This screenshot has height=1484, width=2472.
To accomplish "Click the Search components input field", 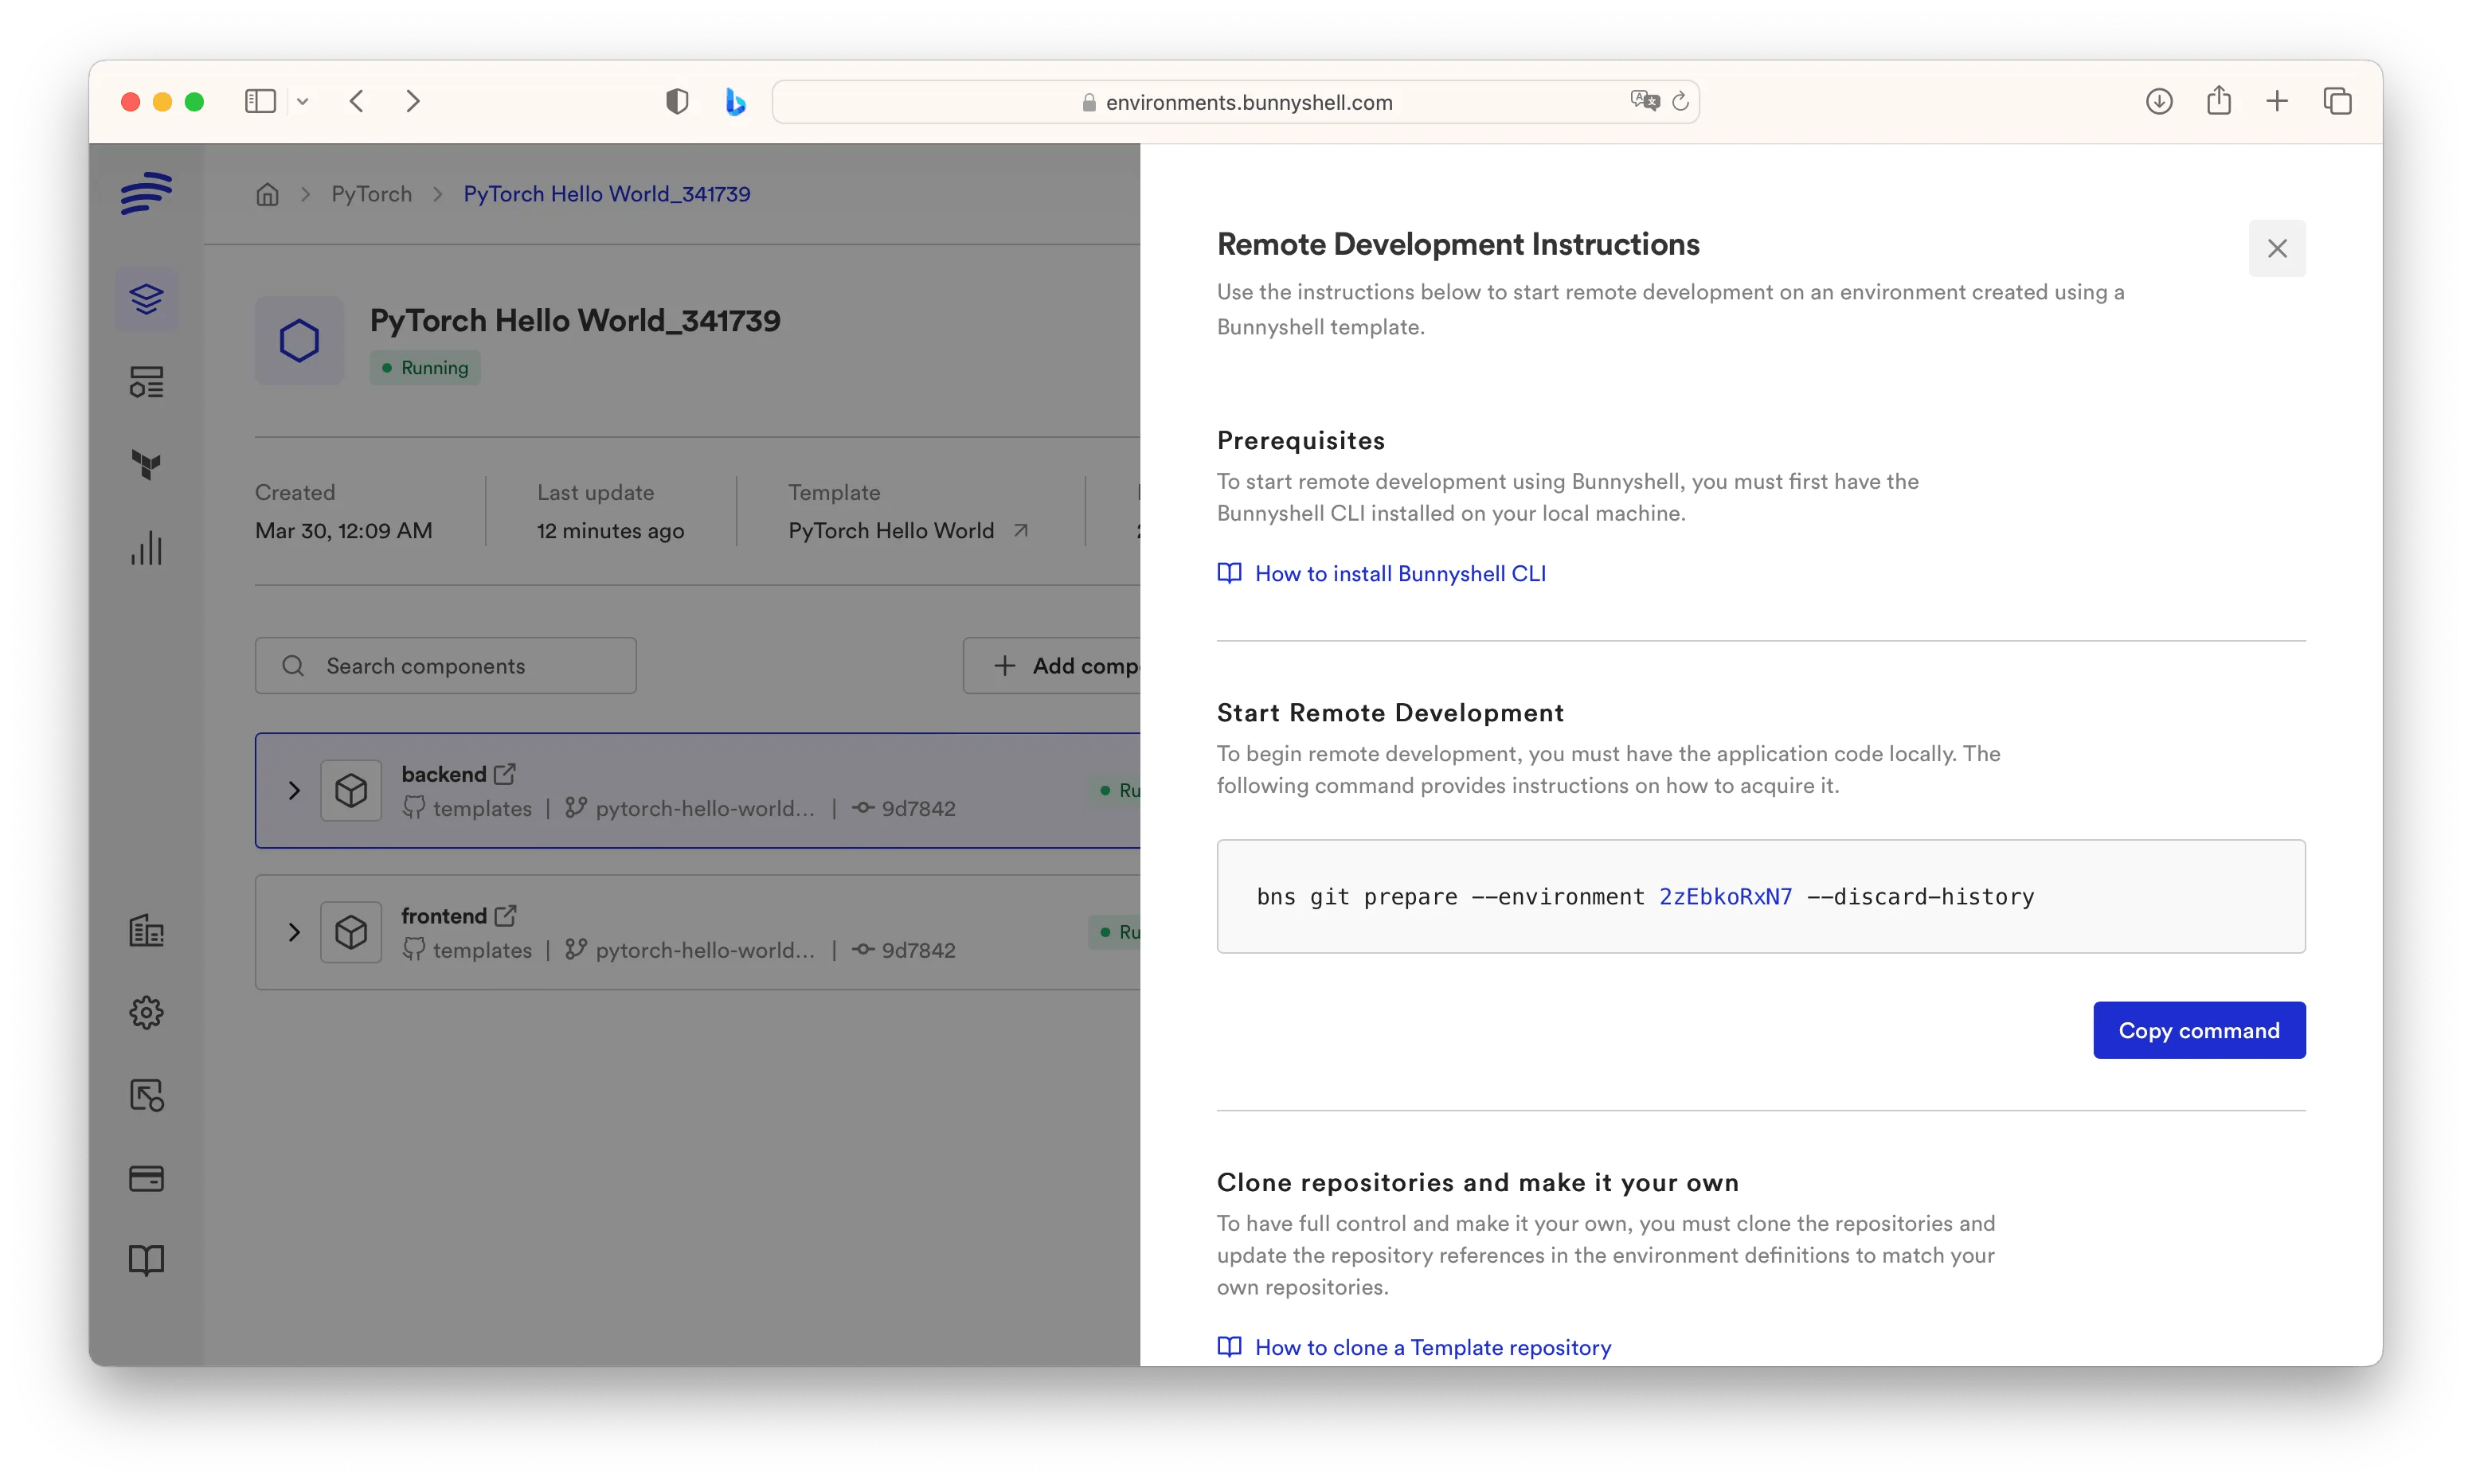I will (x=446, y=666).
